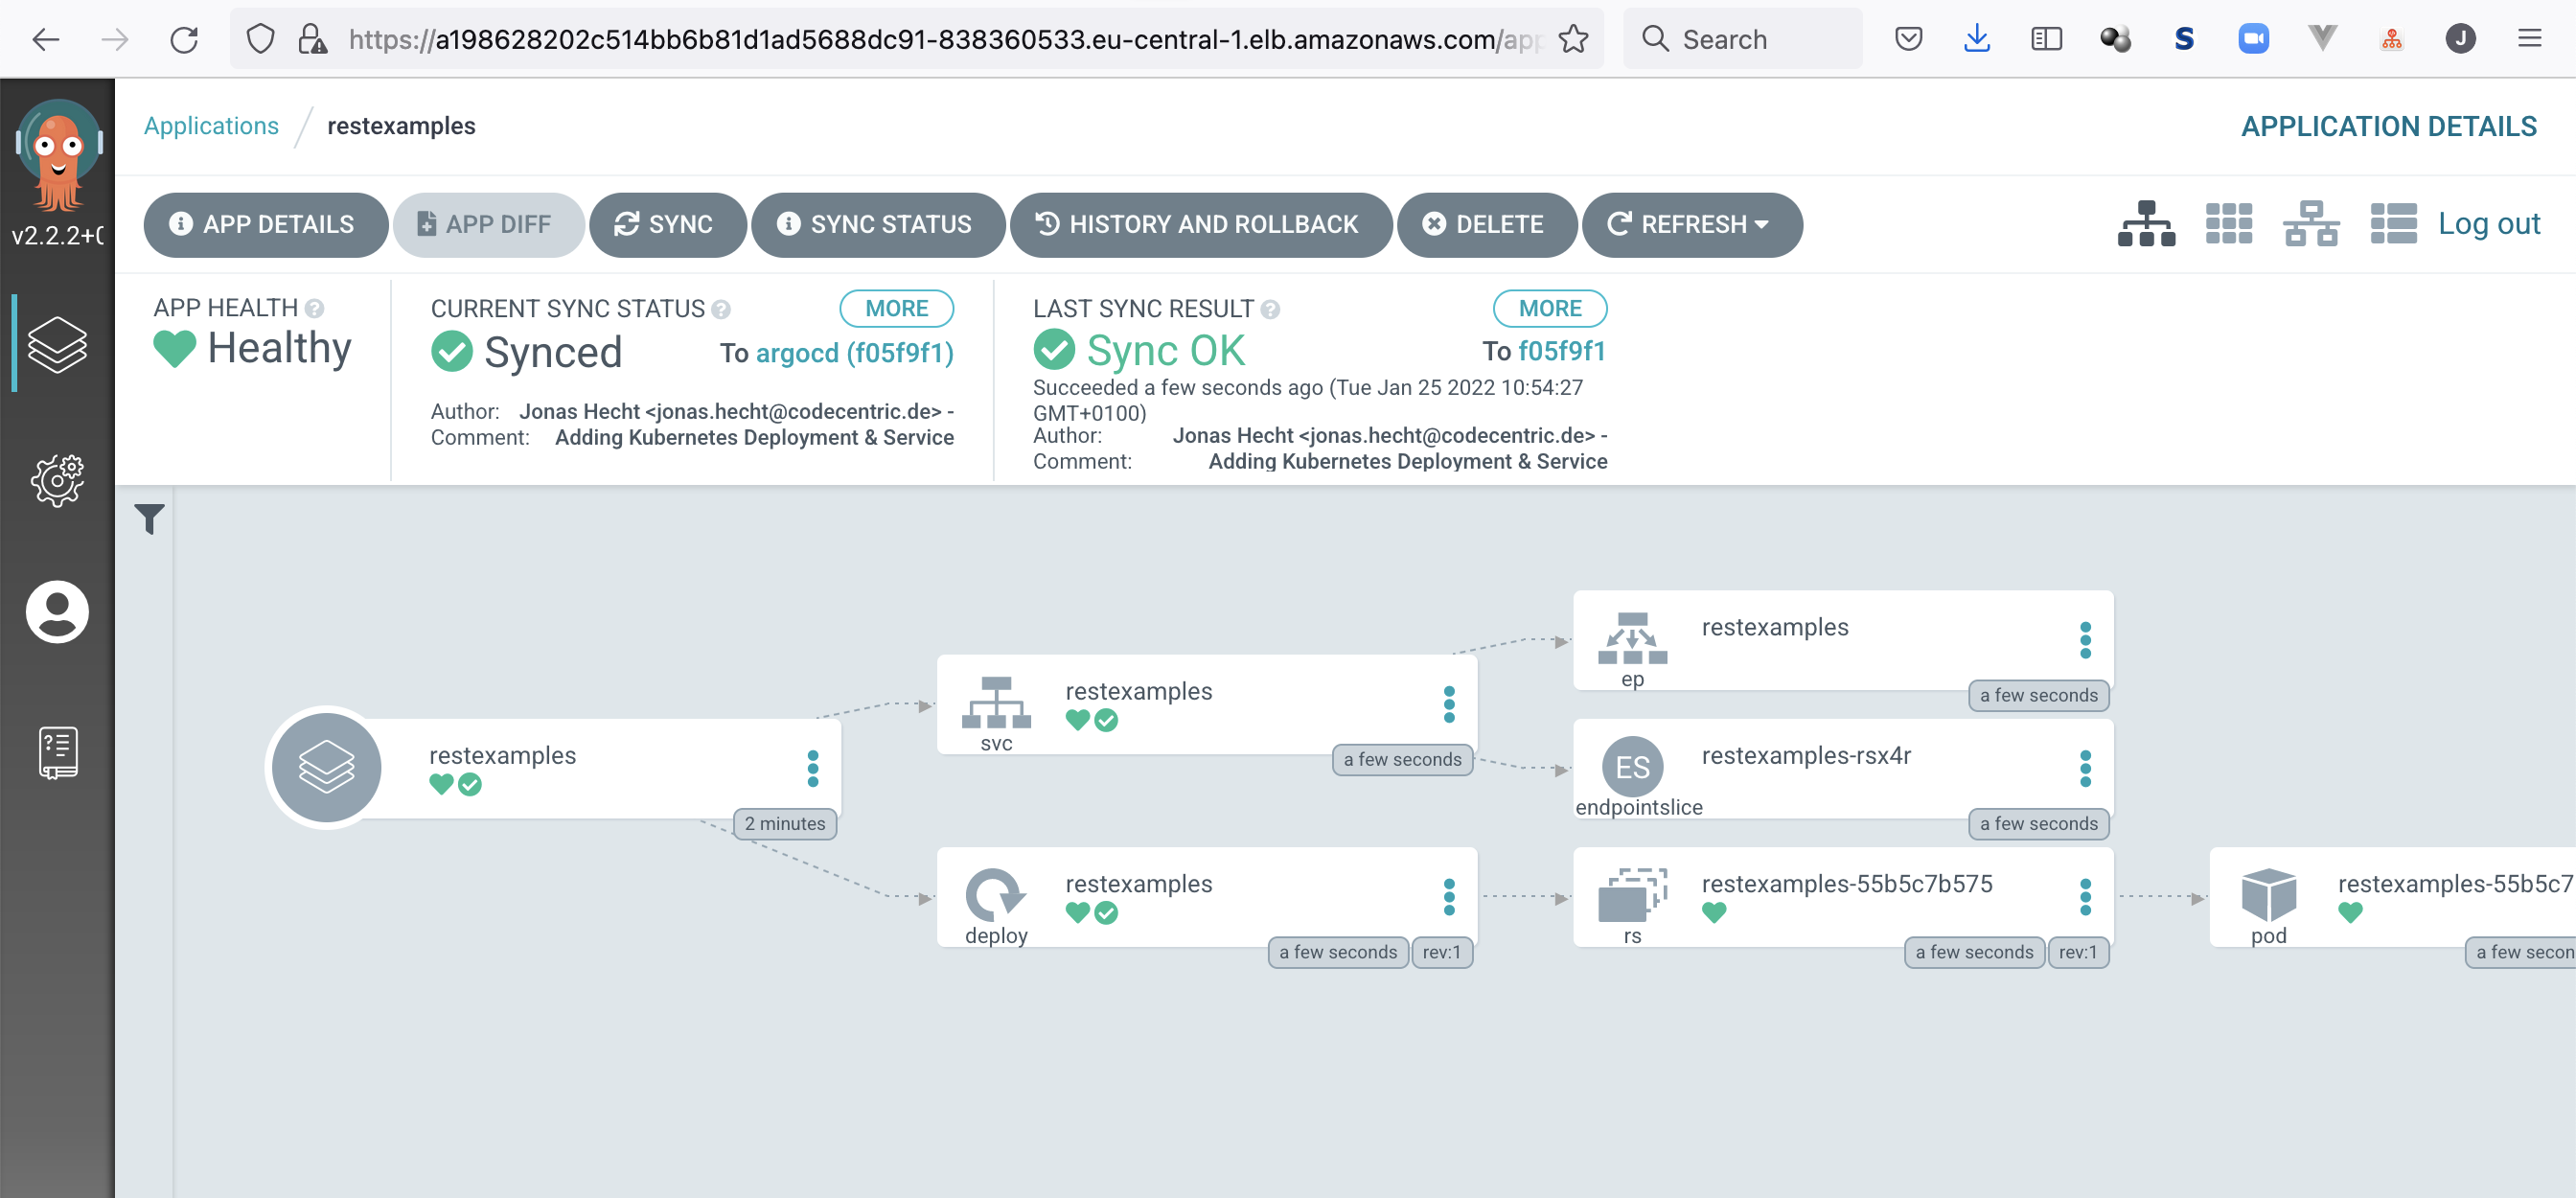Expand MORE under Last Sync Result

tap(1549, 308)
